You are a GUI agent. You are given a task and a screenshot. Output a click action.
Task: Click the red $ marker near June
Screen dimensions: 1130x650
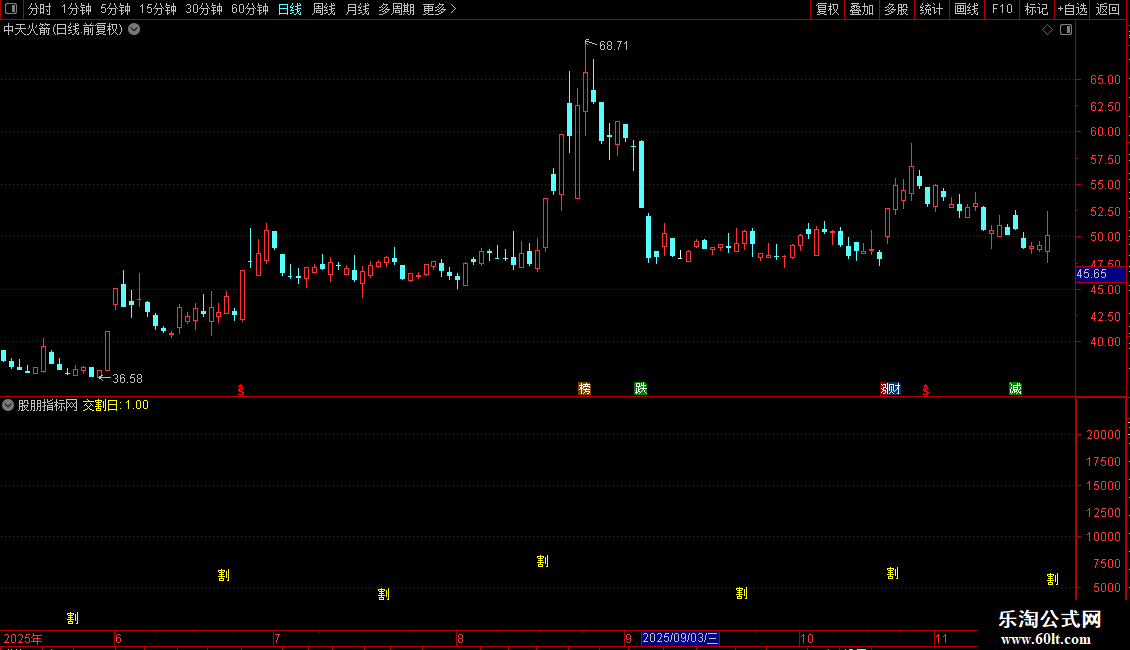[241, 390]
